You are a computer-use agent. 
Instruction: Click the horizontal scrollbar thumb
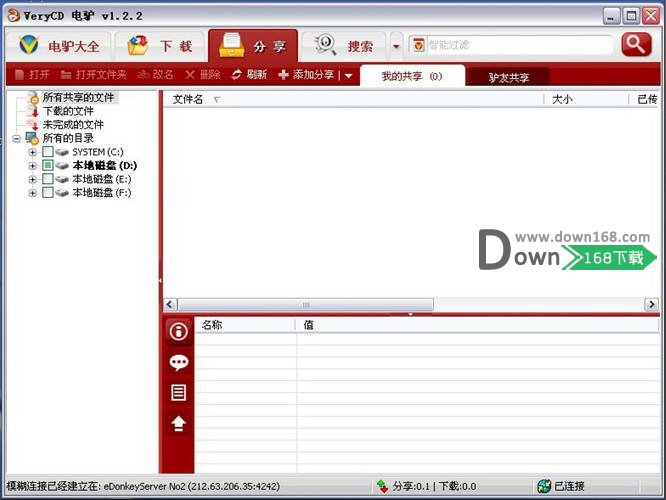click(x=306, y=305)
